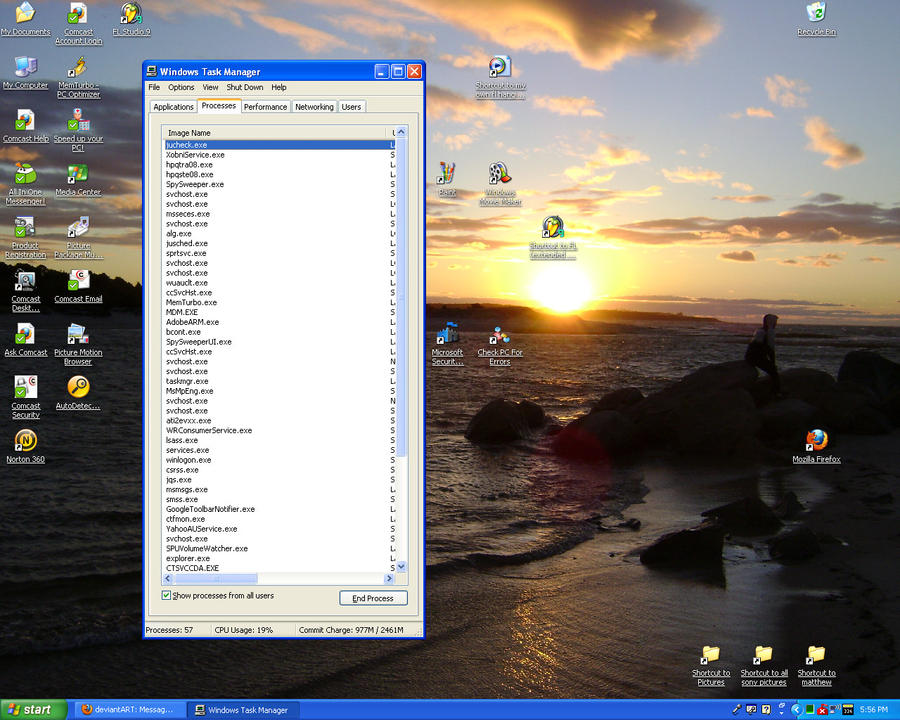Image resolution: width=900 pixels, height=720 pixels.
Task: Select WRConsumerService.exe process row
Action: tap(278, 430)
